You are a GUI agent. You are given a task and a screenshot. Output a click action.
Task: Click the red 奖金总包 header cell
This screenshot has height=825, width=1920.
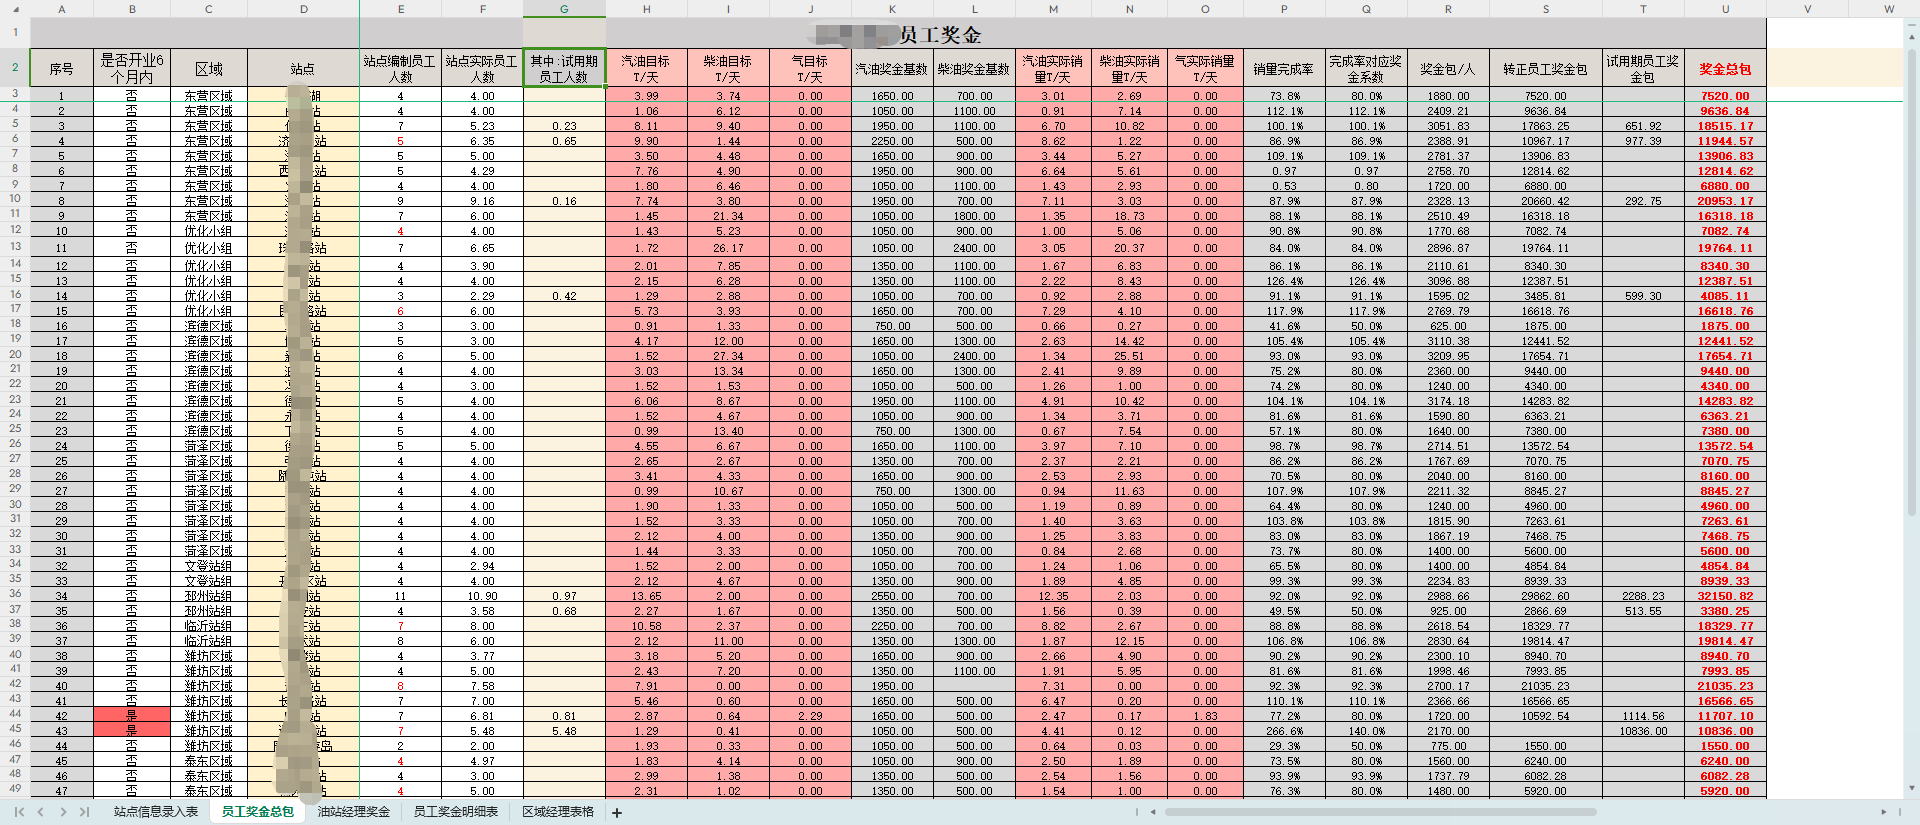tap(1725, 69)
